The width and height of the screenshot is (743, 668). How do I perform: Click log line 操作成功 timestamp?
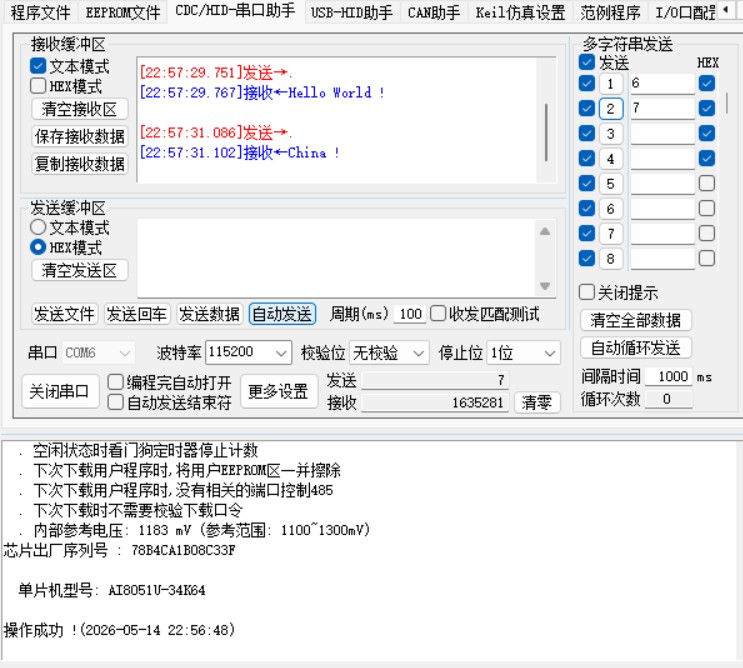tap(119, 630)
